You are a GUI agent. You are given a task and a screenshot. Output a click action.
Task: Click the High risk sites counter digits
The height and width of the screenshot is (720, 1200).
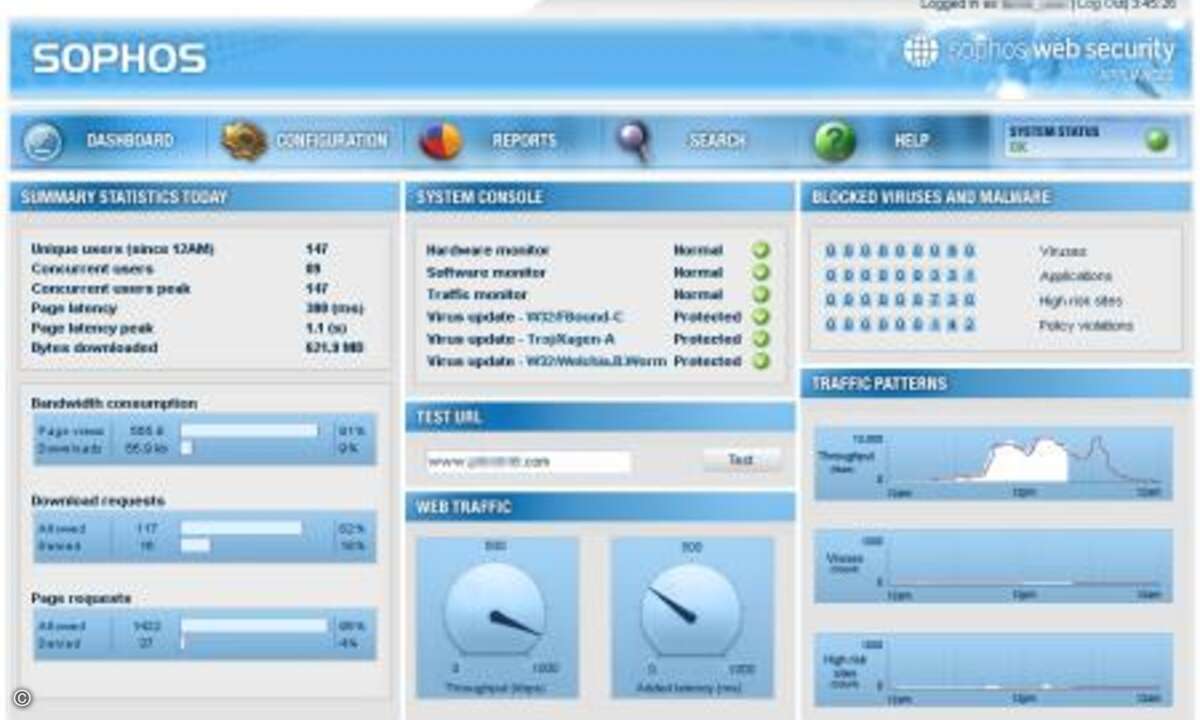tap(900, 300)
